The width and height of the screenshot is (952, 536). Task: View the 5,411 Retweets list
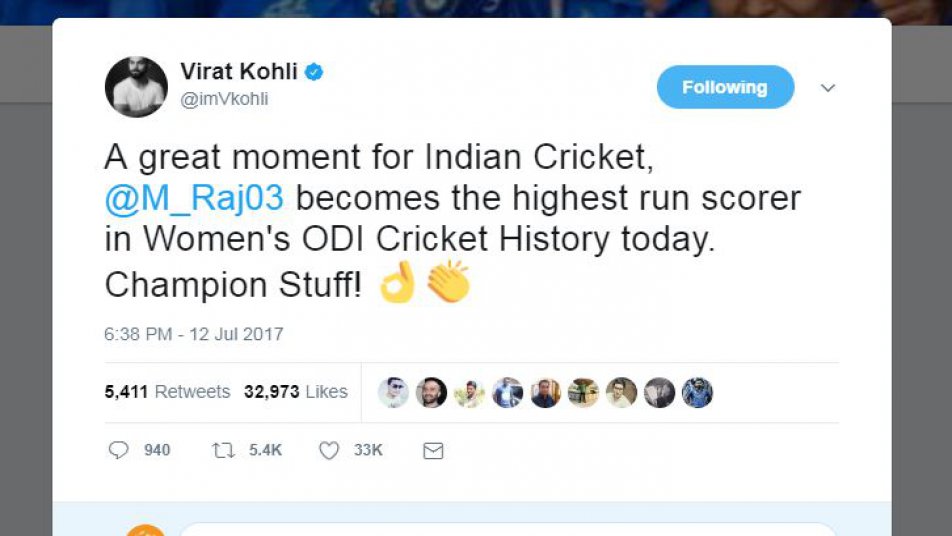(167, 392)
